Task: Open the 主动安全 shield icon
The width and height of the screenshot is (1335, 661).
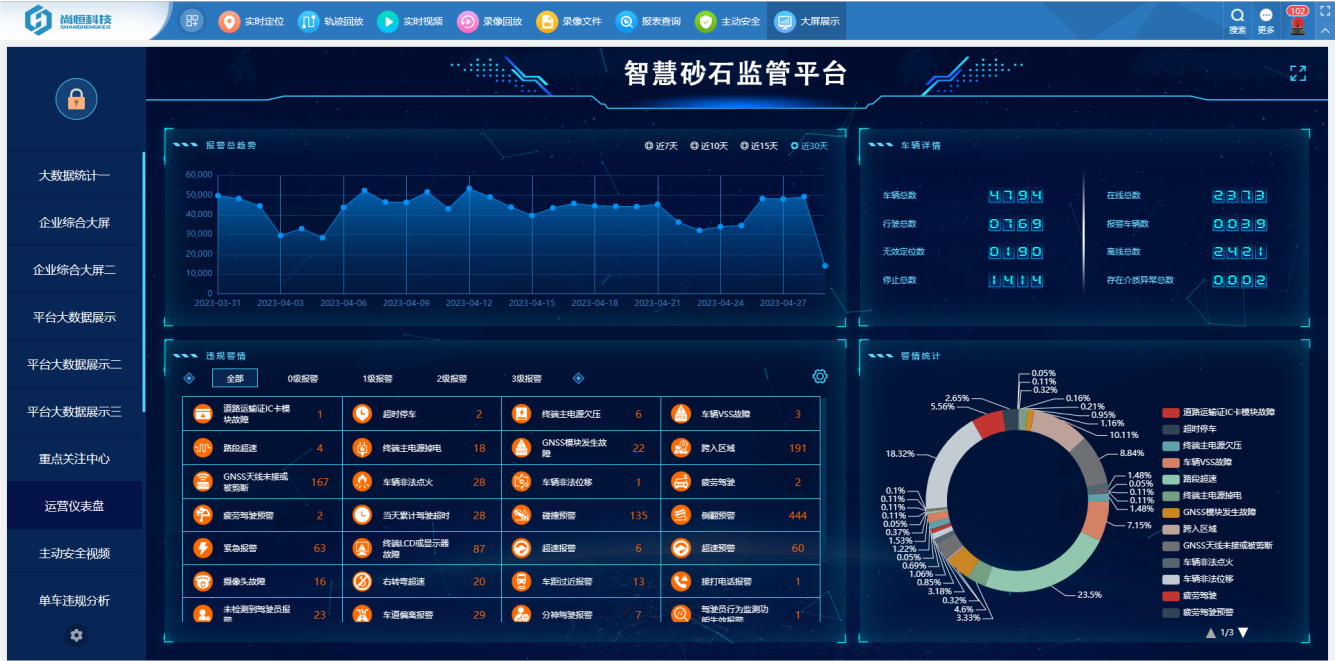Action: coord(705,21)
